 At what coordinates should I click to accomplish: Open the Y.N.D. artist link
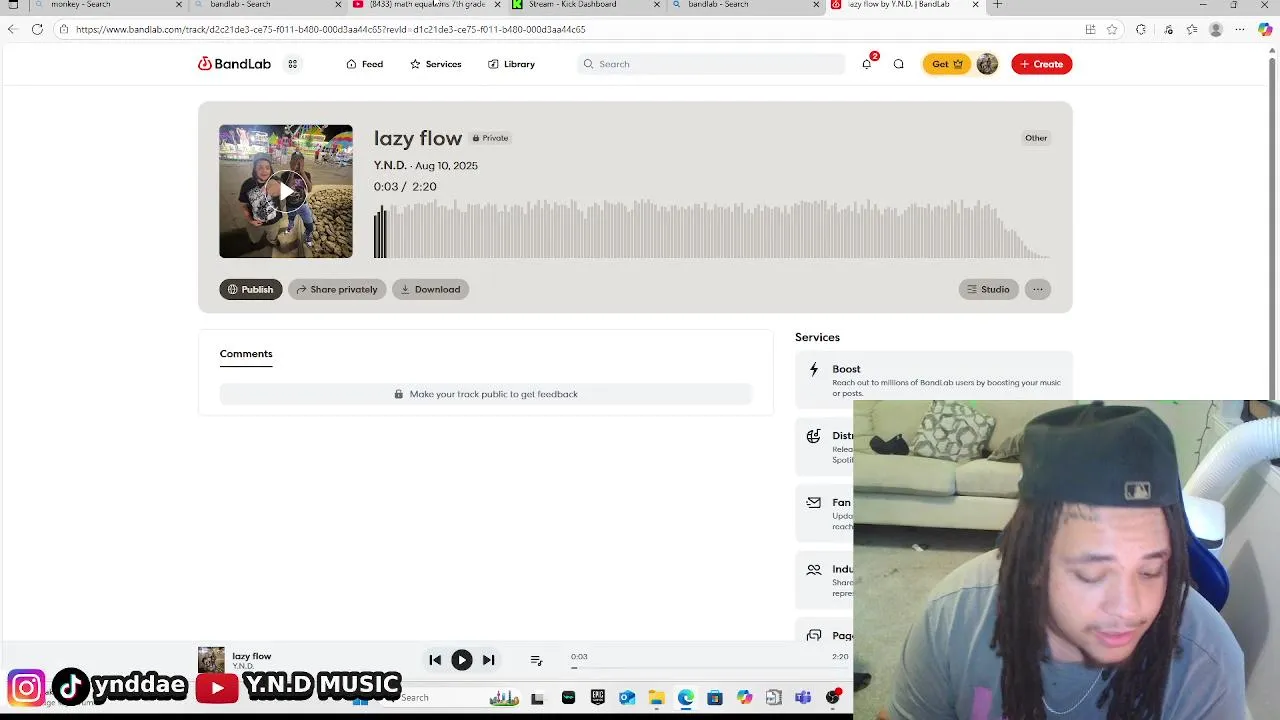pyautogui.click(x=390, y=165)
